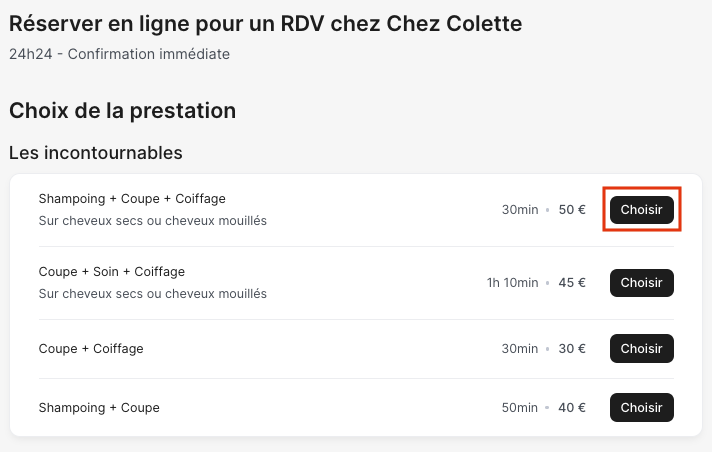Click the 24h24 - Confirmation immédiate subtitle
Image resolution: width=712 pixels, height=452 pixels.
click(119, 54)
